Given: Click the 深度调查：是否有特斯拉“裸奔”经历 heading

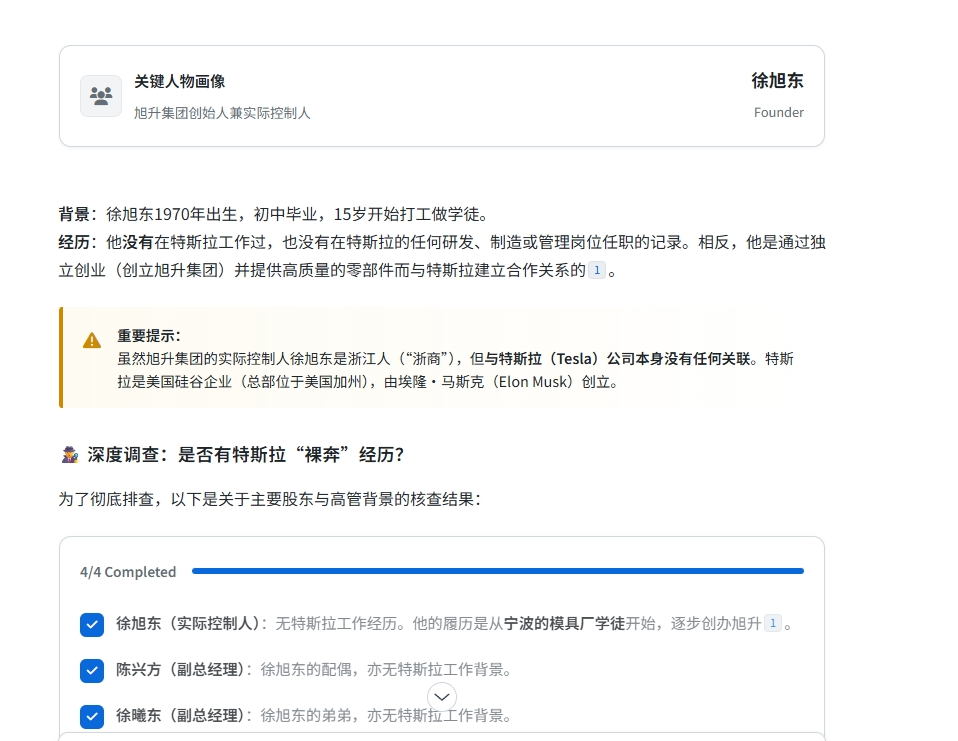Looking at the screenshot, I should click(x=245, y=455).
